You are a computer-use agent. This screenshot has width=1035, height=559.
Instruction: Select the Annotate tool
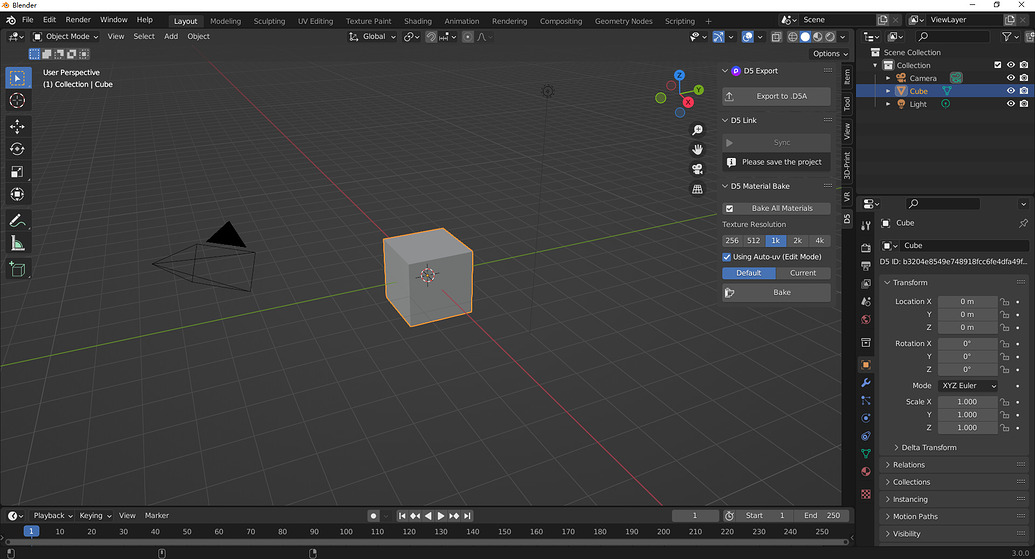[17, 220]
